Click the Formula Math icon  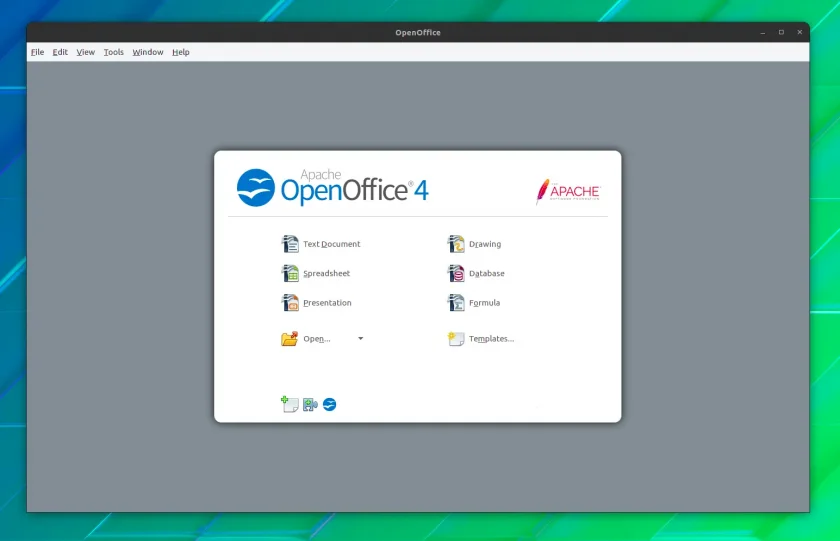click(456, 303)
